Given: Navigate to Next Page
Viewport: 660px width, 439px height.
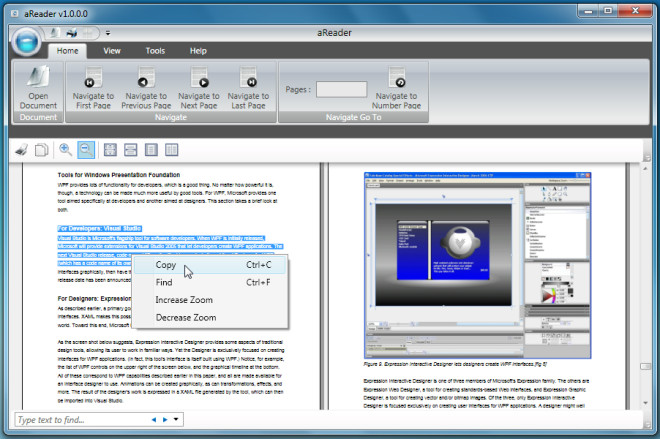Looking at the screenshot, I should [199, 88].
